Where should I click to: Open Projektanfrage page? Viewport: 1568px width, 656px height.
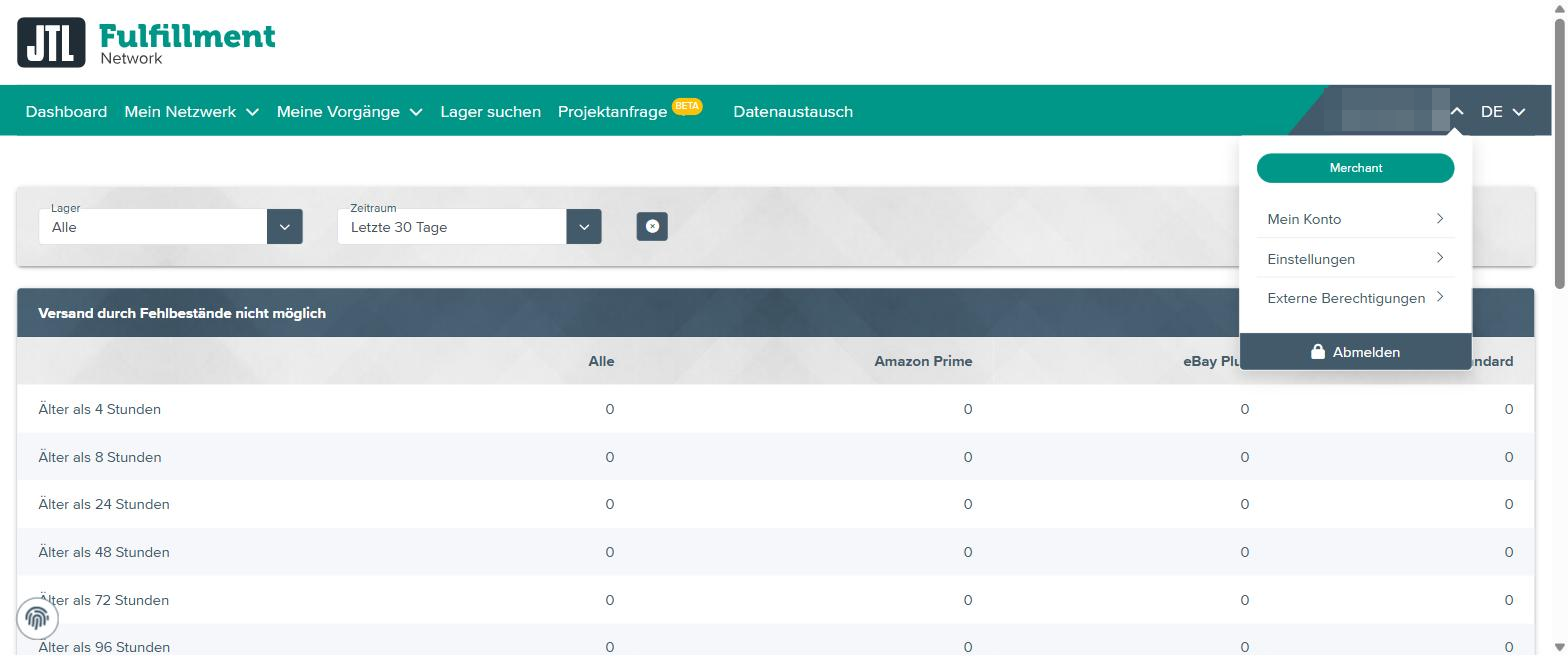tap(612, 112)
